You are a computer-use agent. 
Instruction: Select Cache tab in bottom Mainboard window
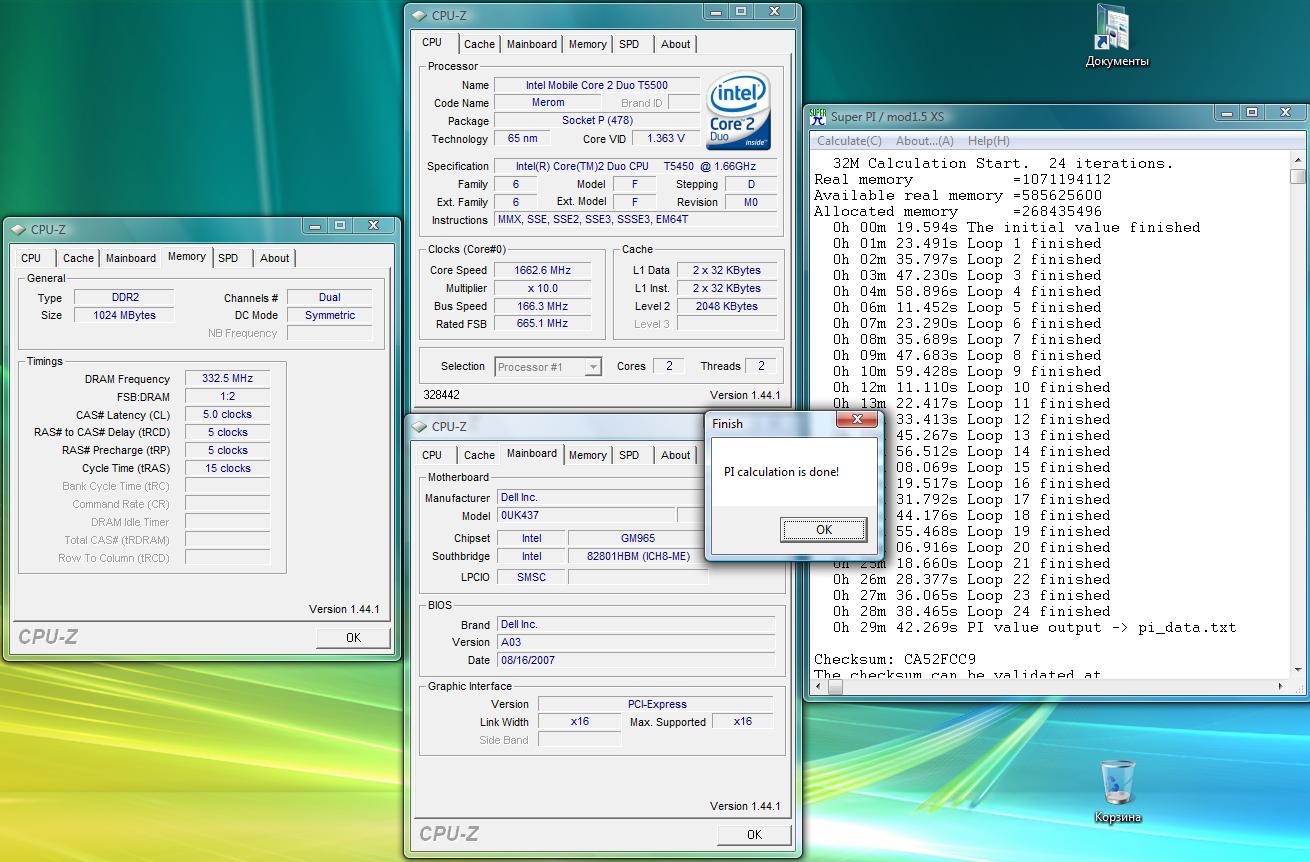pyautogui.click(x=479, y=455)
